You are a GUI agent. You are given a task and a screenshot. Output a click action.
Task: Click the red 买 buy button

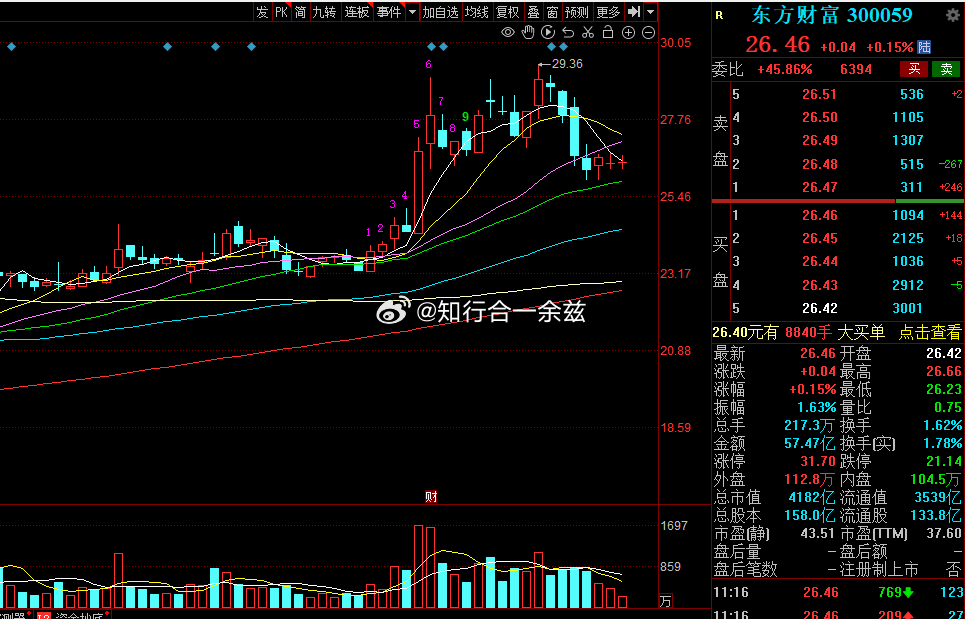pyautogui.click(x=913, y=69)
